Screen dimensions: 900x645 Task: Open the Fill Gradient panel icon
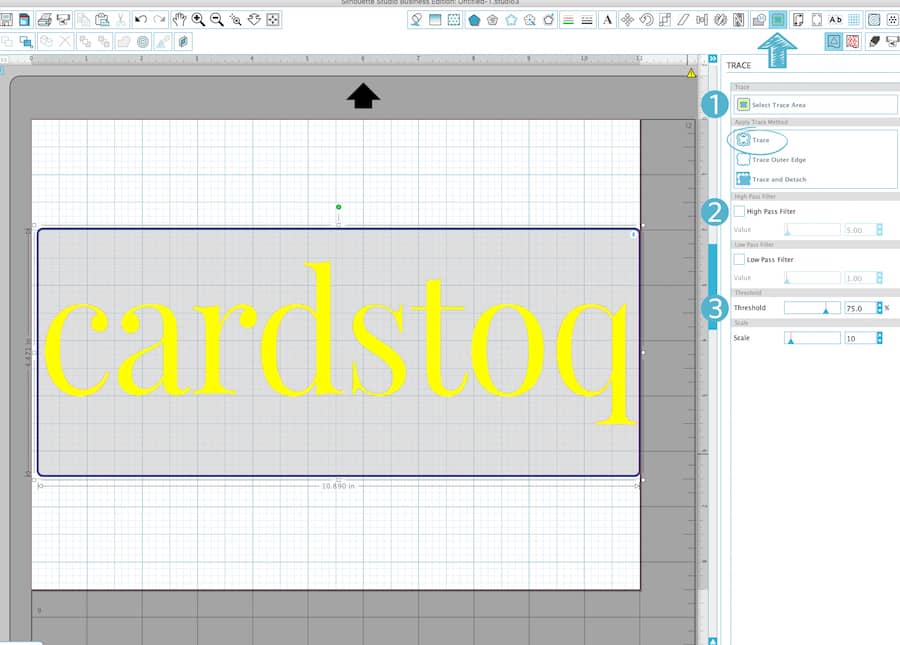coord(435,20)
